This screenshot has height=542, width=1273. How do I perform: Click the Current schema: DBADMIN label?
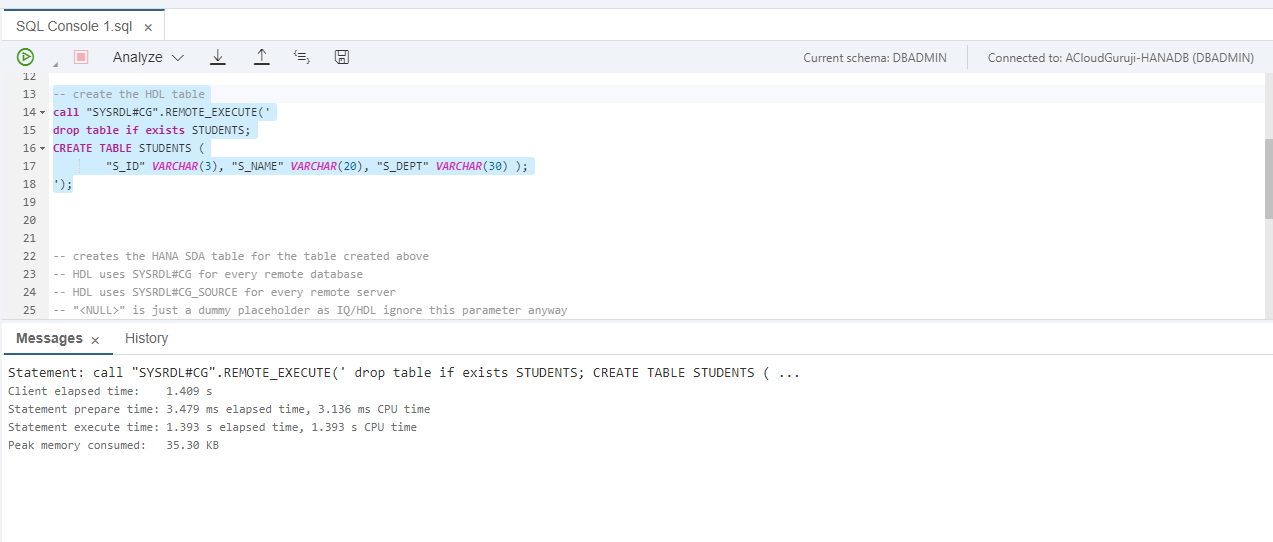(x=874, y=58)
